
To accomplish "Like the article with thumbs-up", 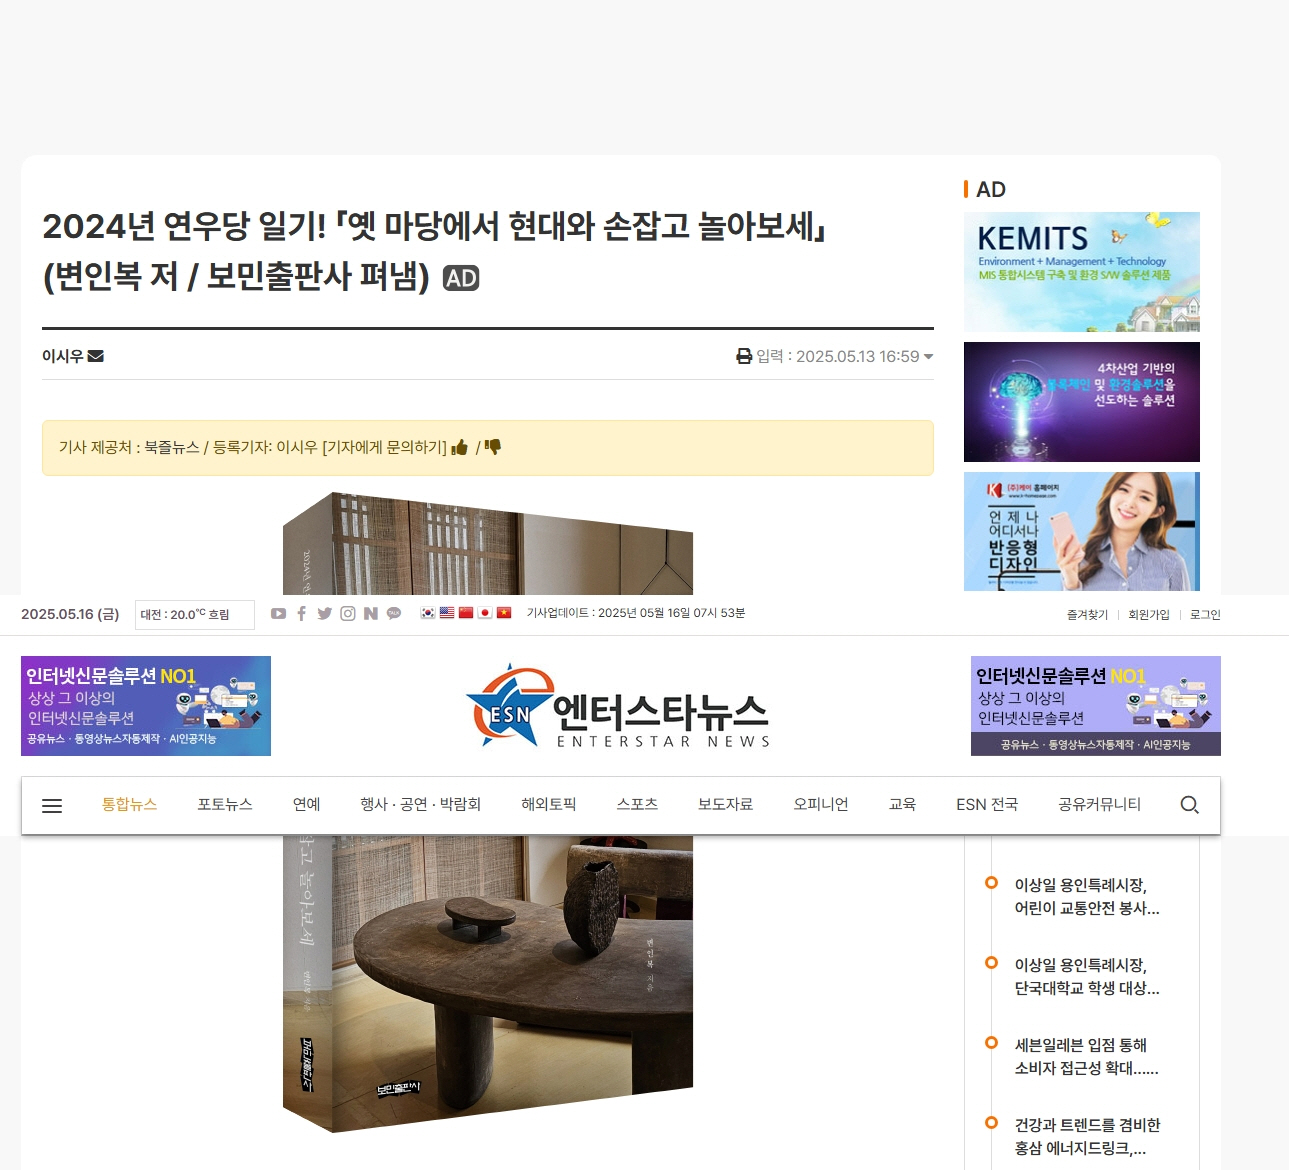I will tap(459, 448).
